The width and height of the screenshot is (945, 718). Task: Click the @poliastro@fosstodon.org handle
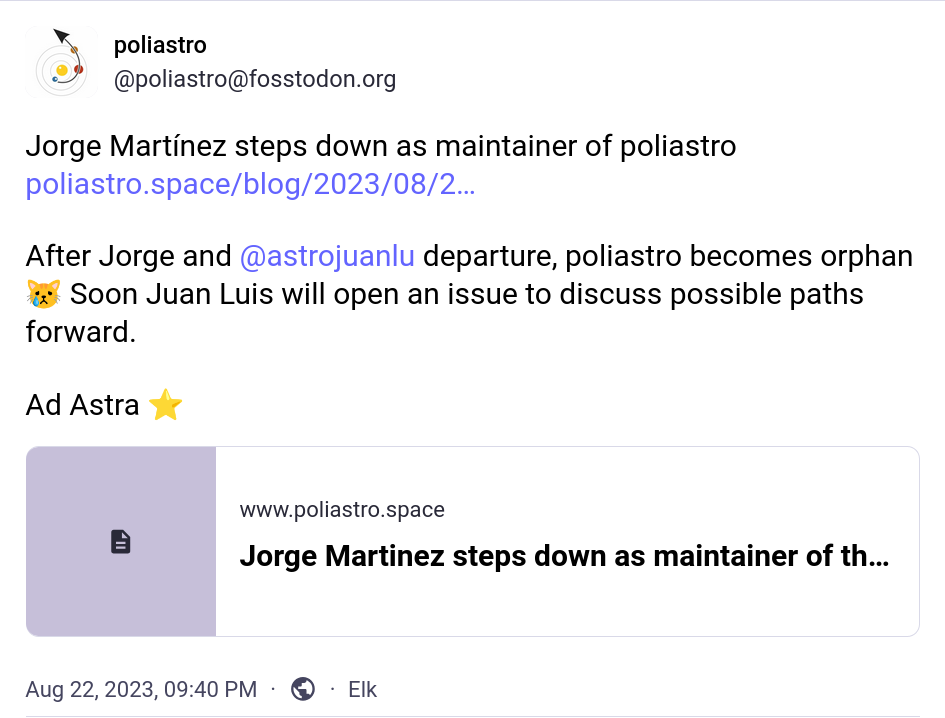(x=255, y=79)
